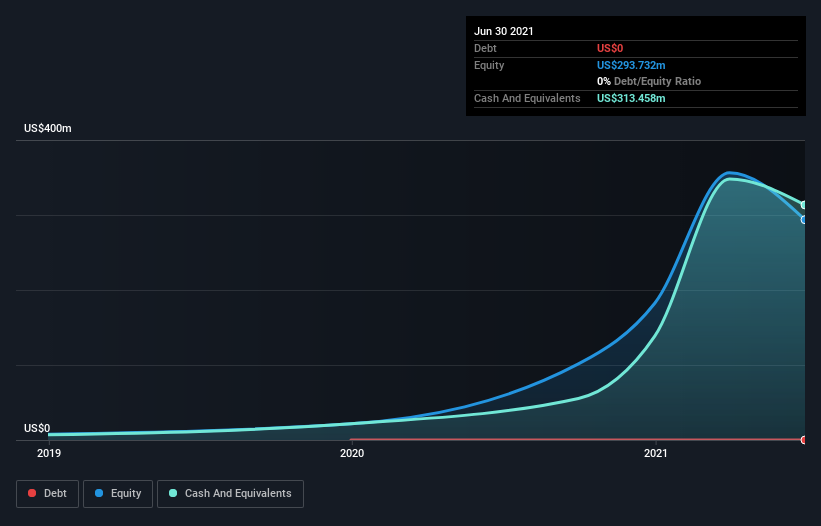
Task: Click the Equity row label in tooltip
Action: 489,65
